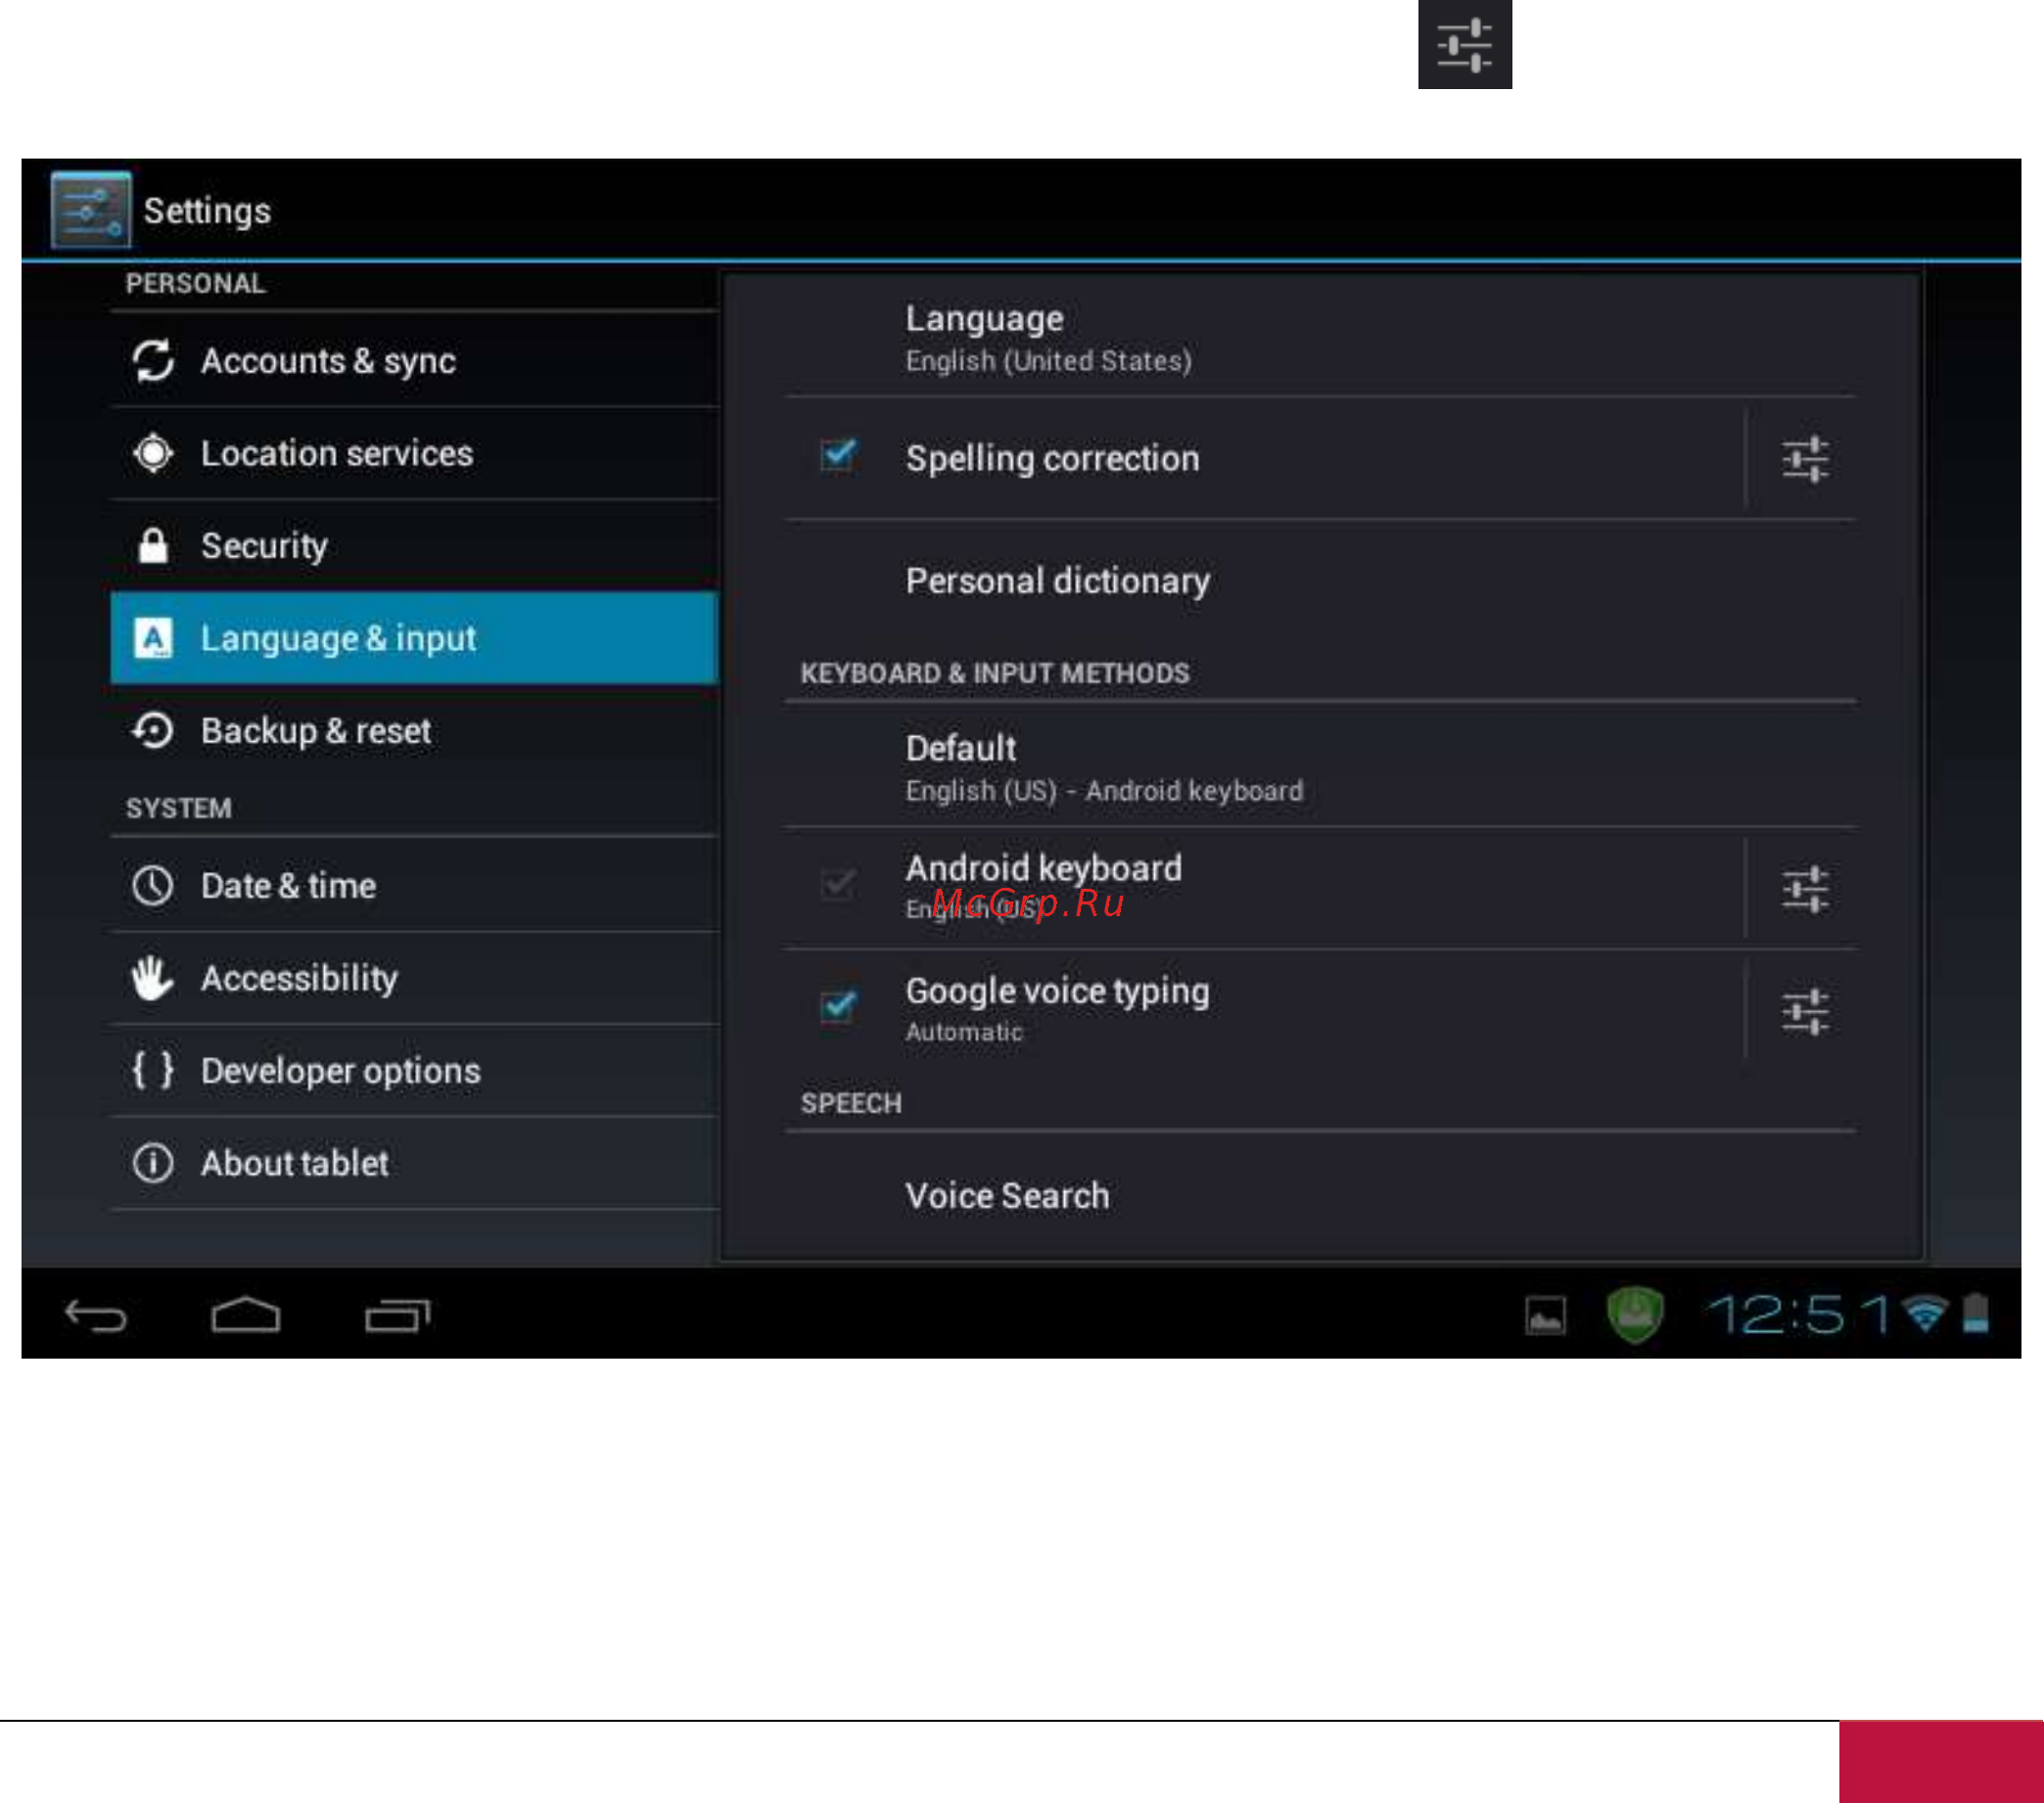Open Android keyboard settings sliders icon

tap(1805, 889)
